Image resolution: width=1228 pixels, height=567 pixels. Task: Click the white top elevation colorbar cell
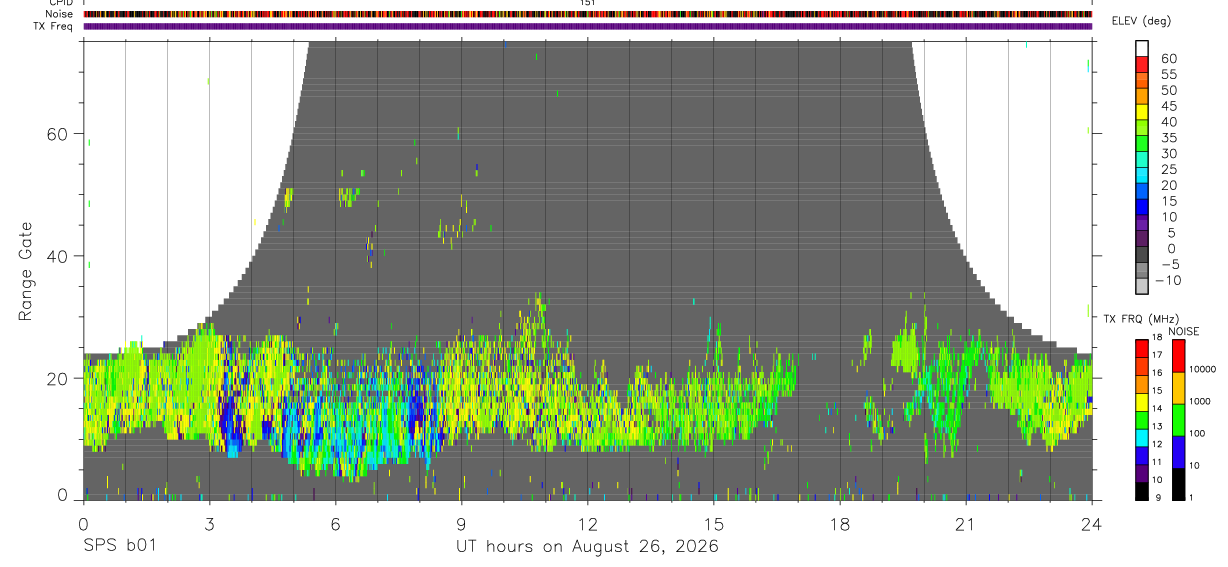click(x=1142, y=48)
